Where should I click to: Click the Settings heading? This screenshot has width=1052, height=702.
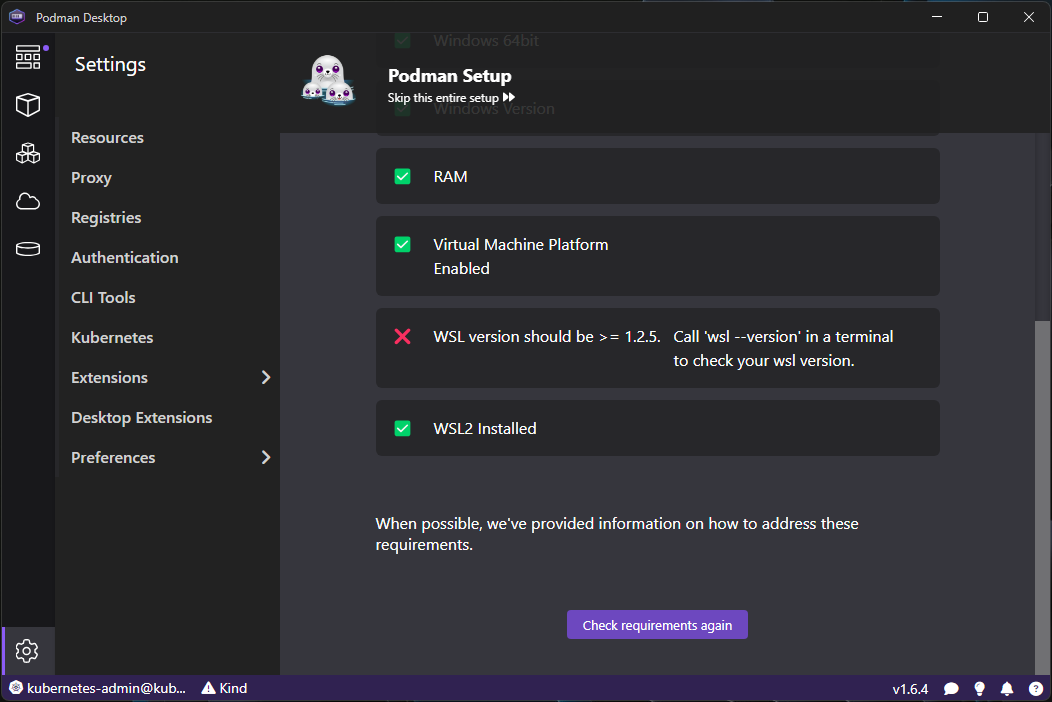110,64
